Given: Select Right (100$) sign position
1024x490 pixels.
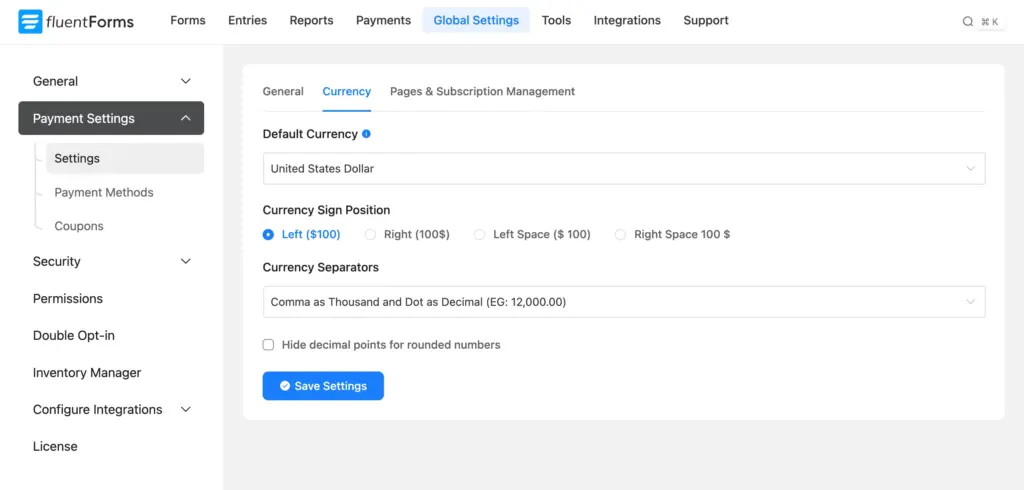Looking at the screenshot, I should tap(370, 235).
